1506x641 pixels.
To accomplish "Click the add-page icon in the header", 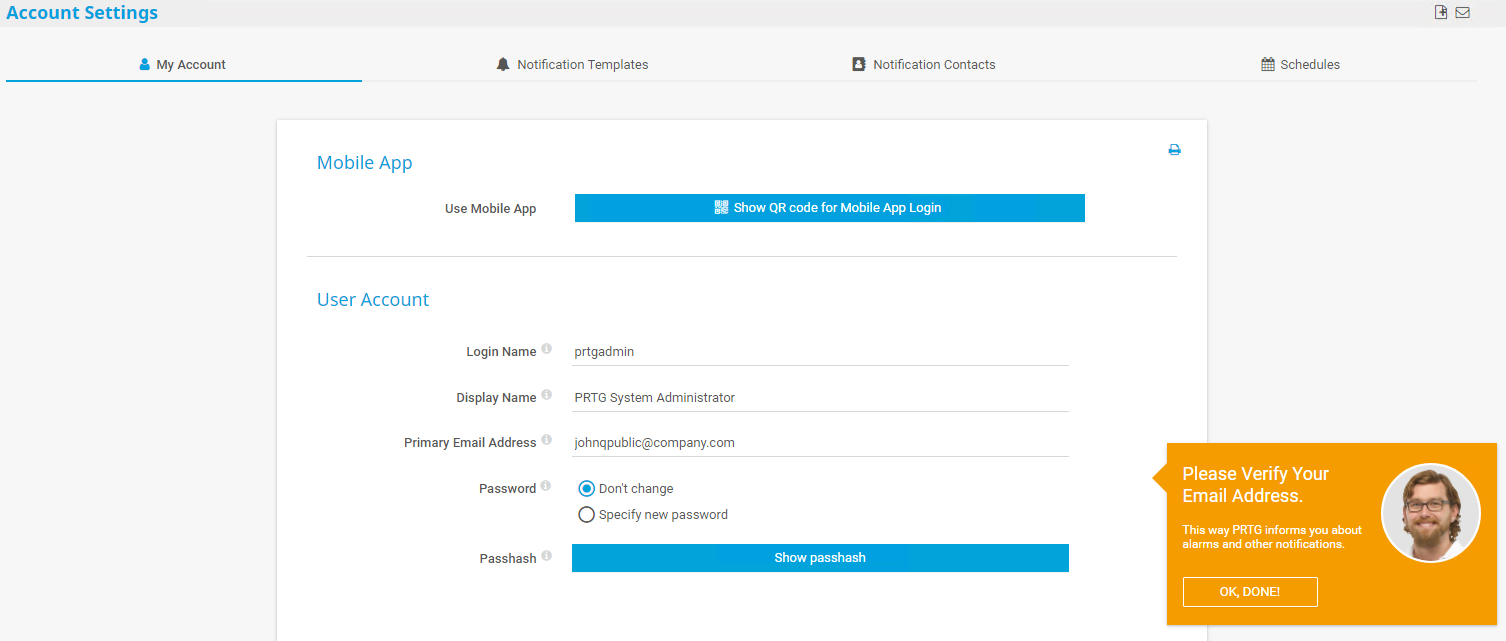I will click(x=1441, y=13).
